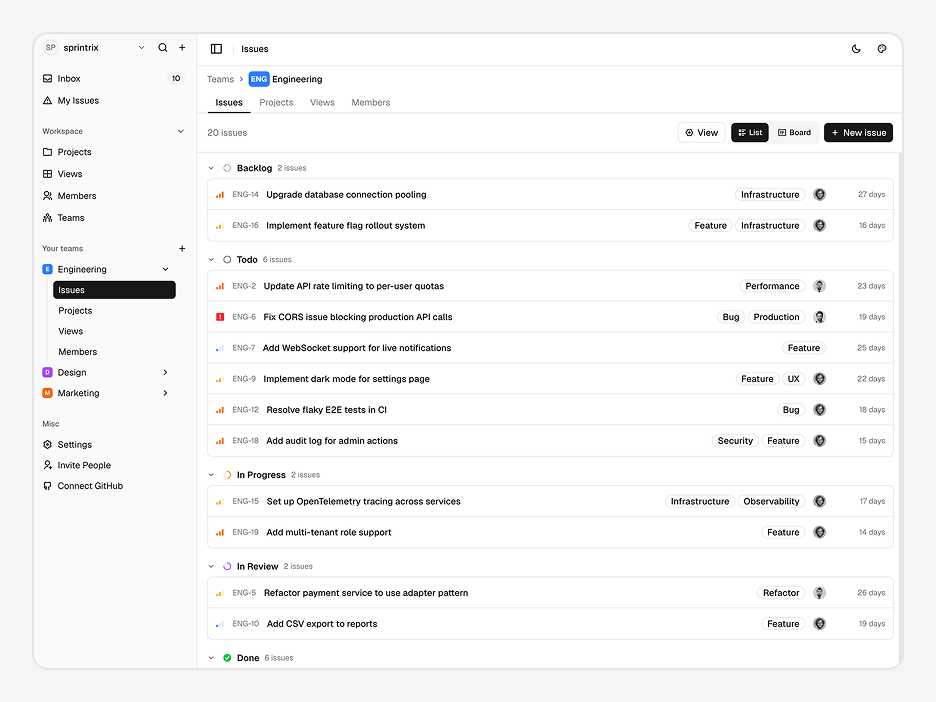Click In Progress status icon
936x702 pixels.
[227, 475]
